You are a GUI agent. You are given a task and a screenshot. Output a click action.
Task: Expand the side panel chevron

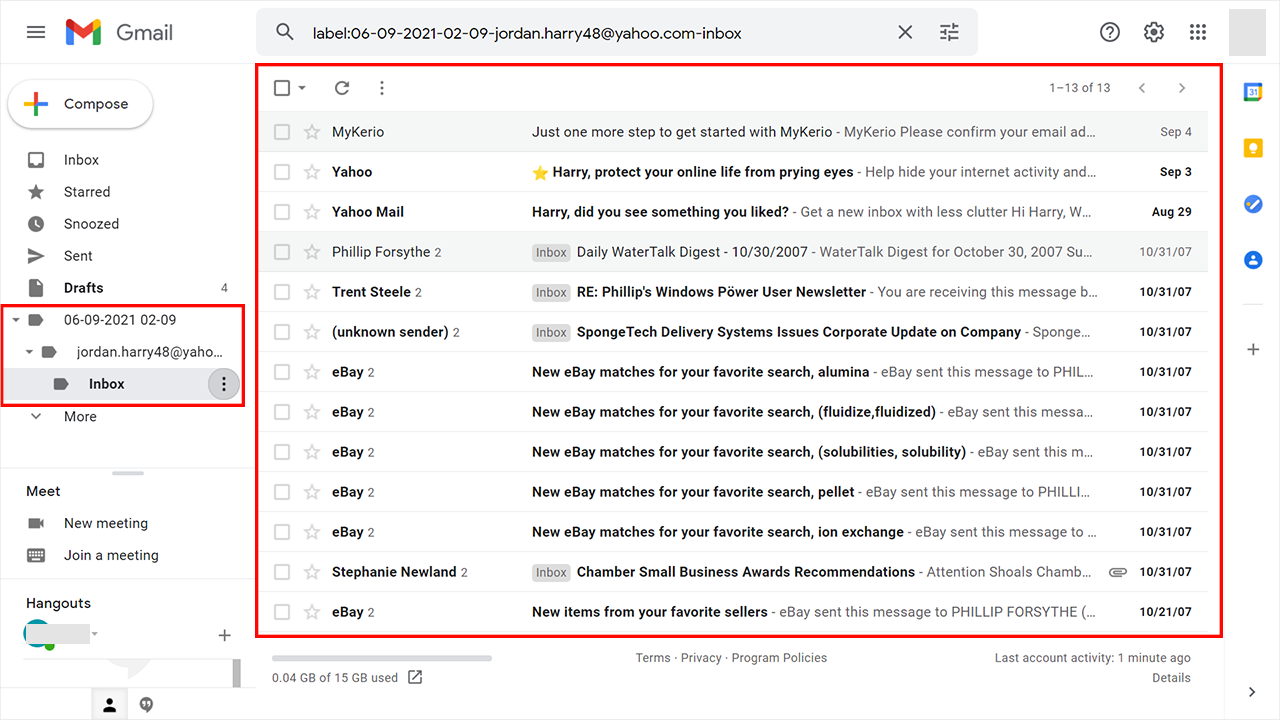pyautogui.click(x=1253, y=692)
